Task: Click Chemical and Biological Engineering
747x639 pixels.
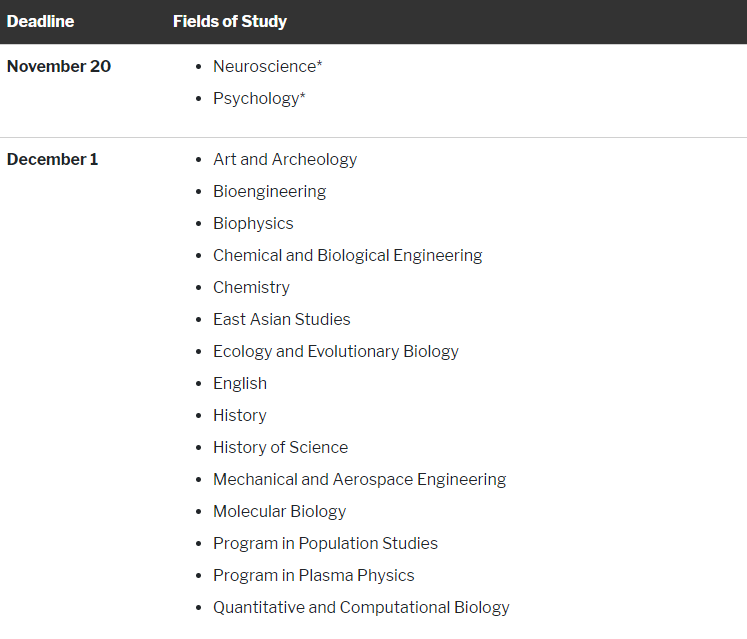Action: [347, 255]
